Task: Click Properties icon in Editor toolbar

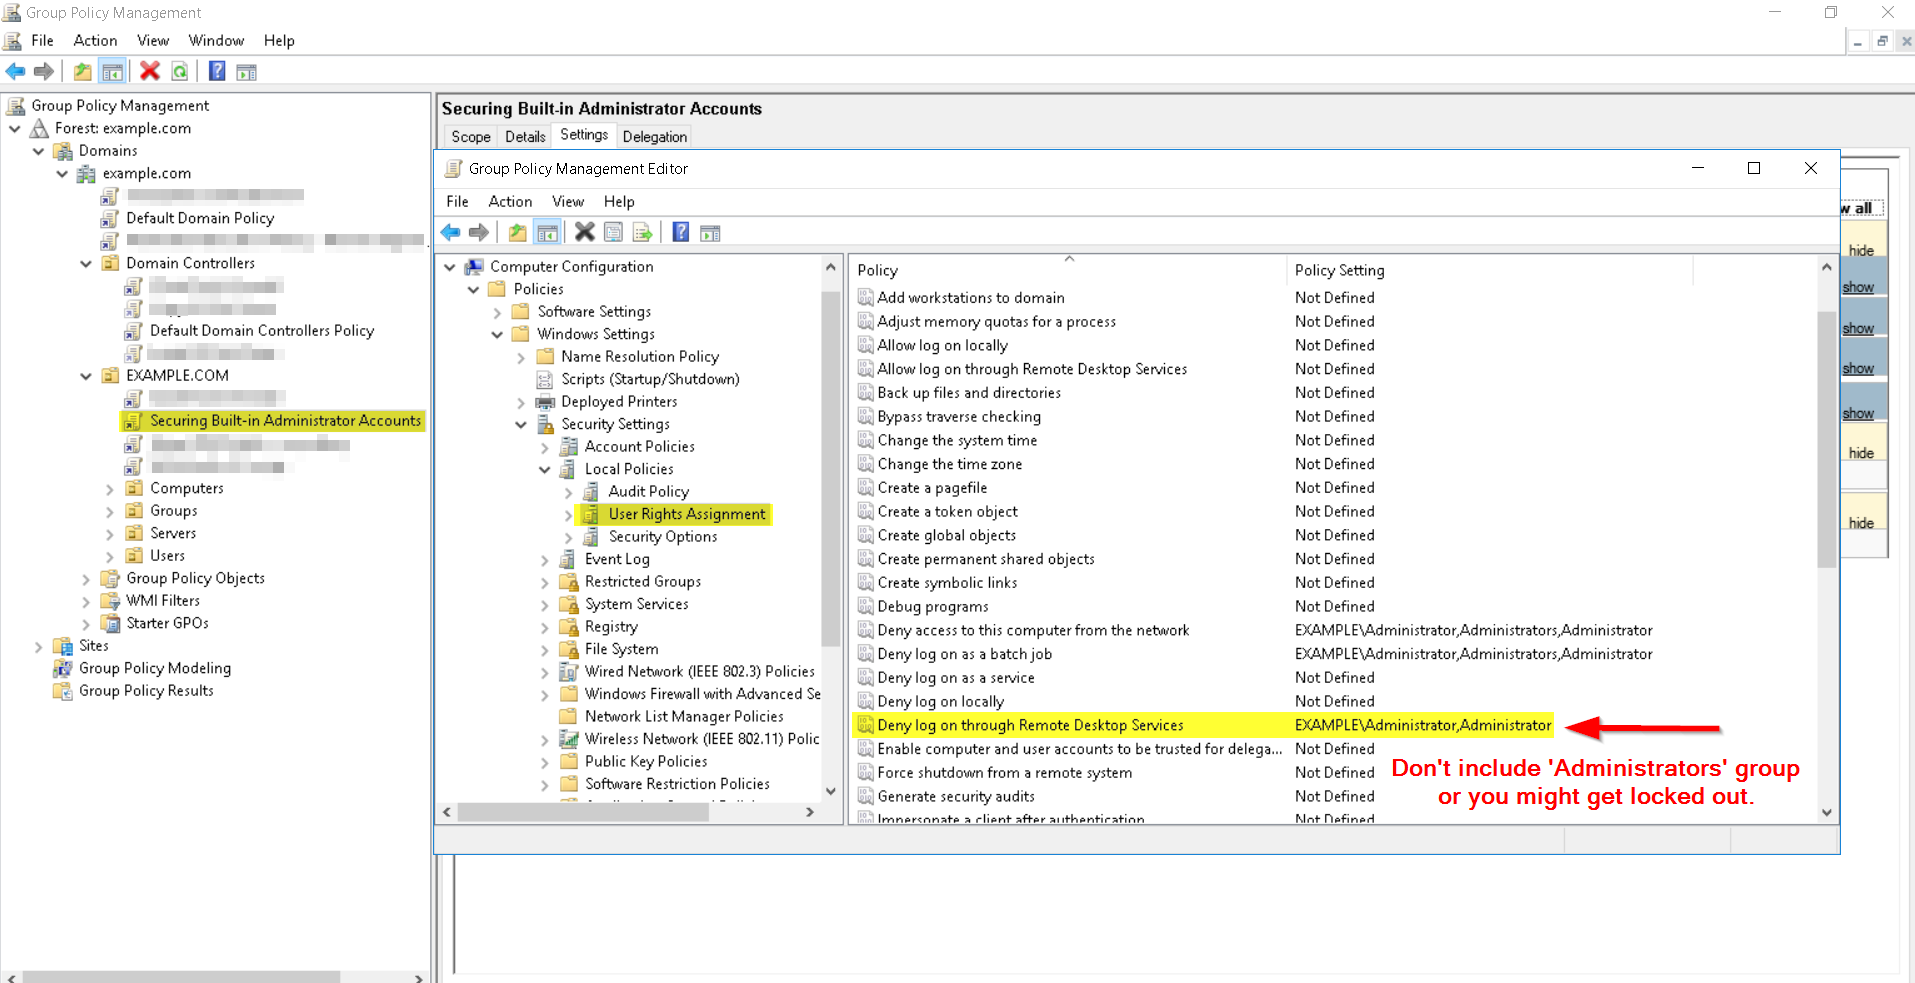Action: [x=613, y=233]
